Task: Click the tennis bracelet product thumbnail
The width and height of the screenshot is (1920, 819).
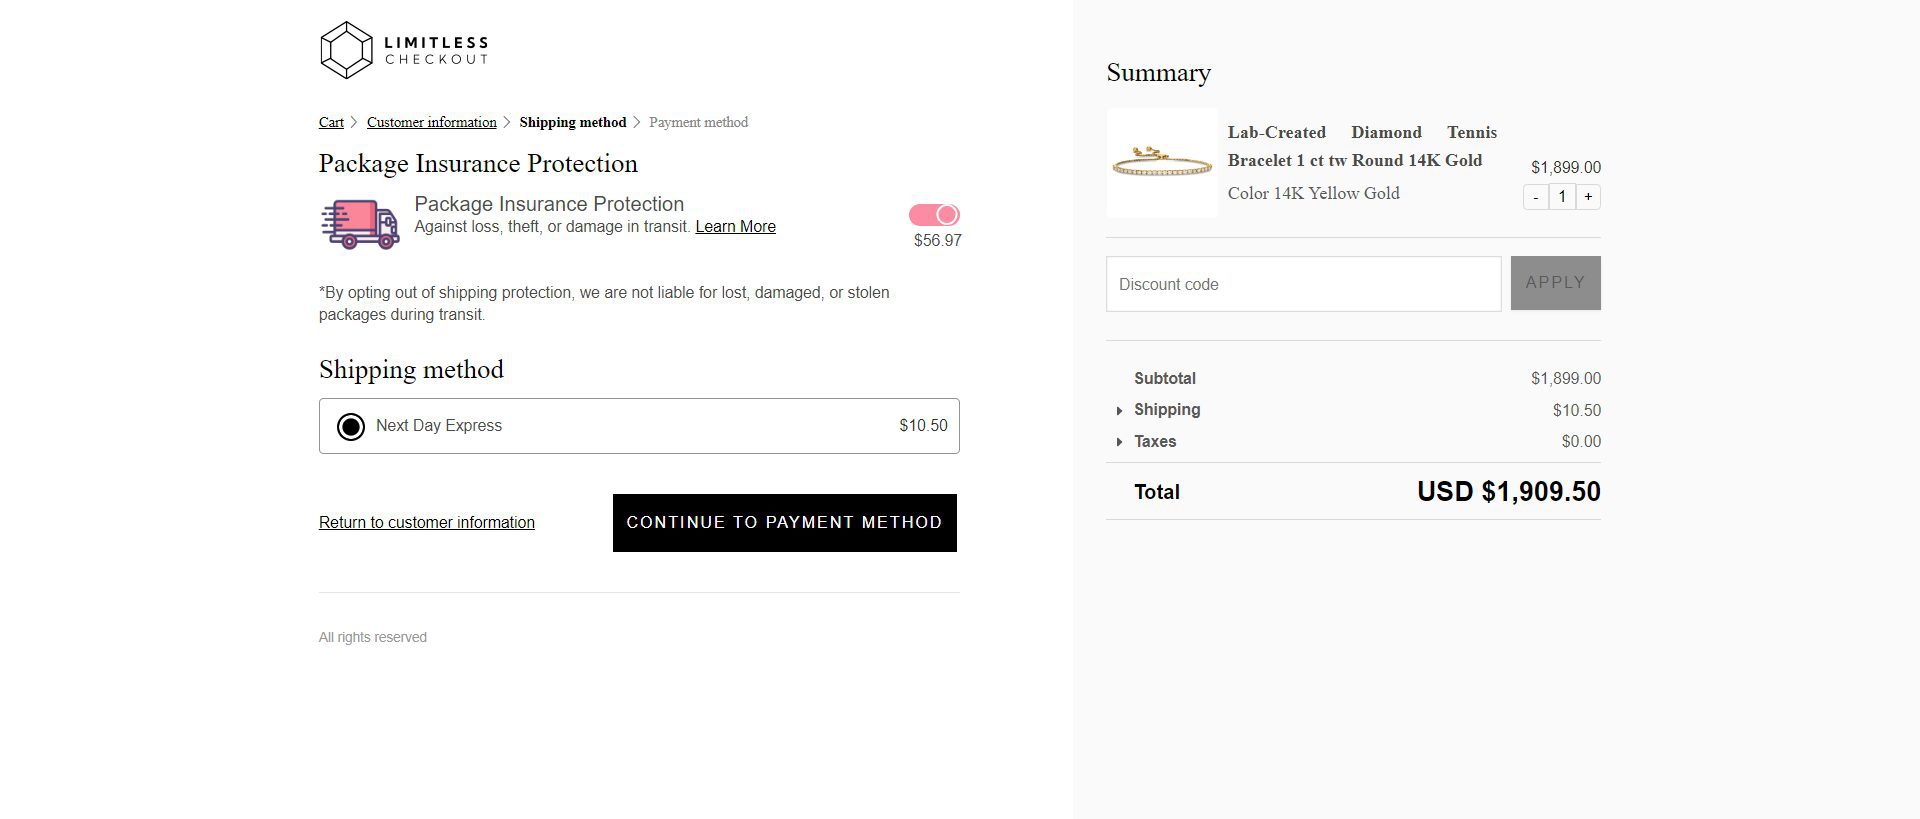Action: pos(1162,163)
